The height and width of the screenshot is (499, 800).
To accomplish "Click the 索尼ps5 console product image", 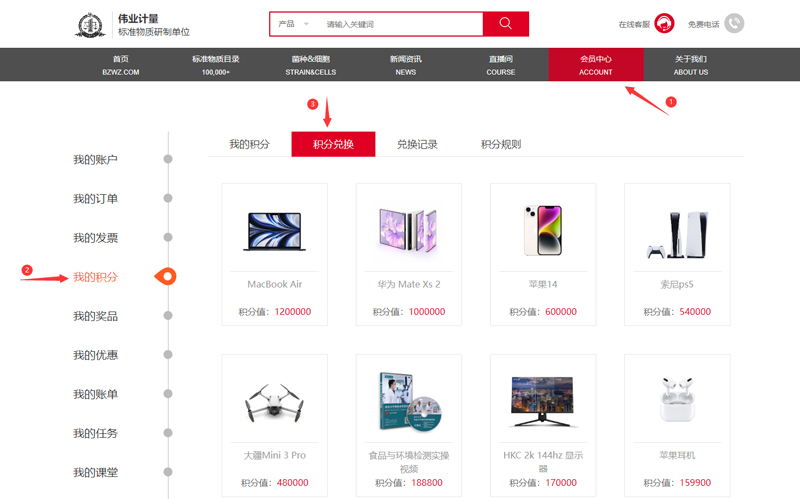I will click(677, 235).
